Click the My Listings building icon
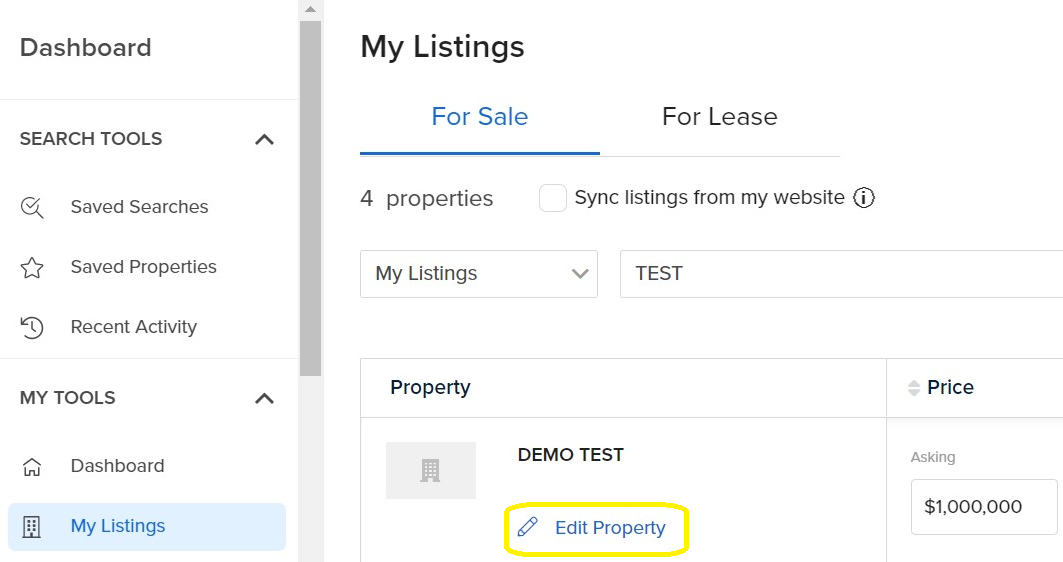The height and width of the screenshot is (562, 1063). click(x=32, y=526)
